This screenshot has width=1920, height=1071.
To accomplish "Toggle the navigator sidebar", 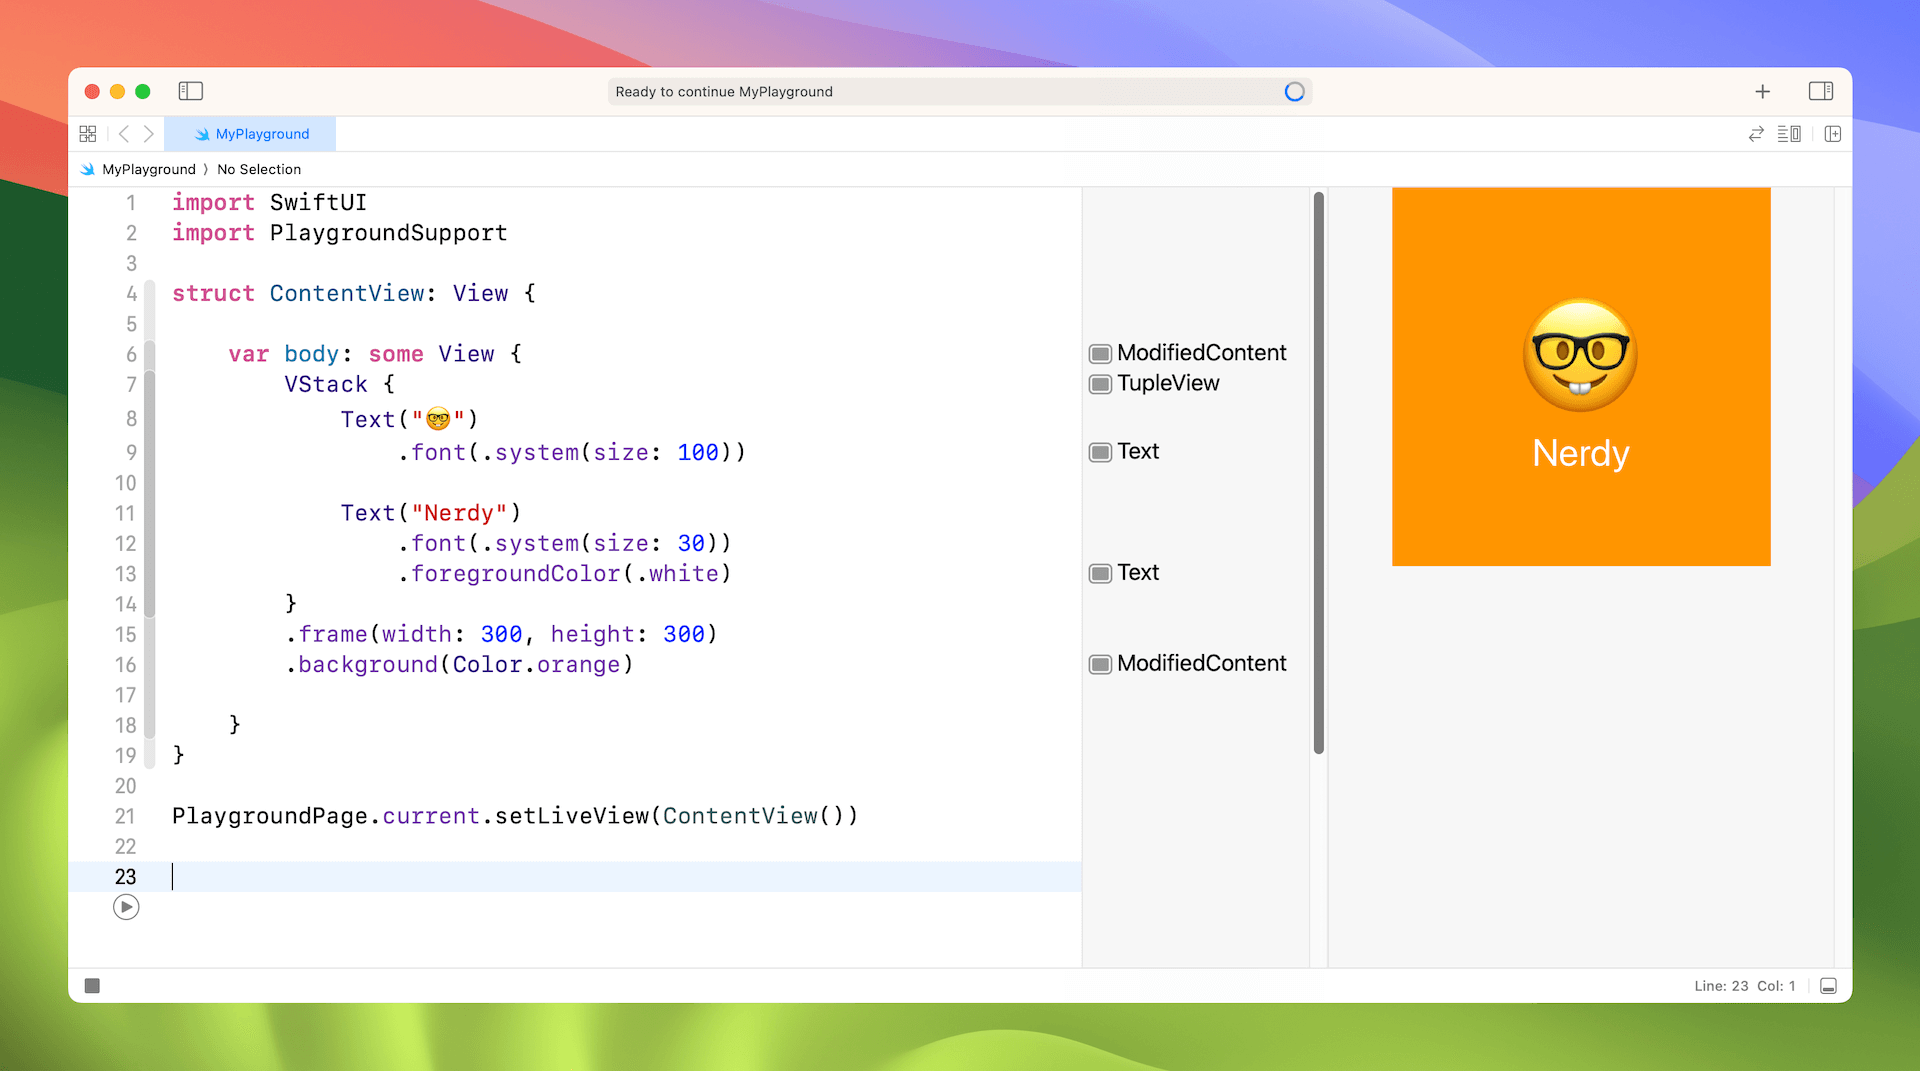I will coord(190,91).
